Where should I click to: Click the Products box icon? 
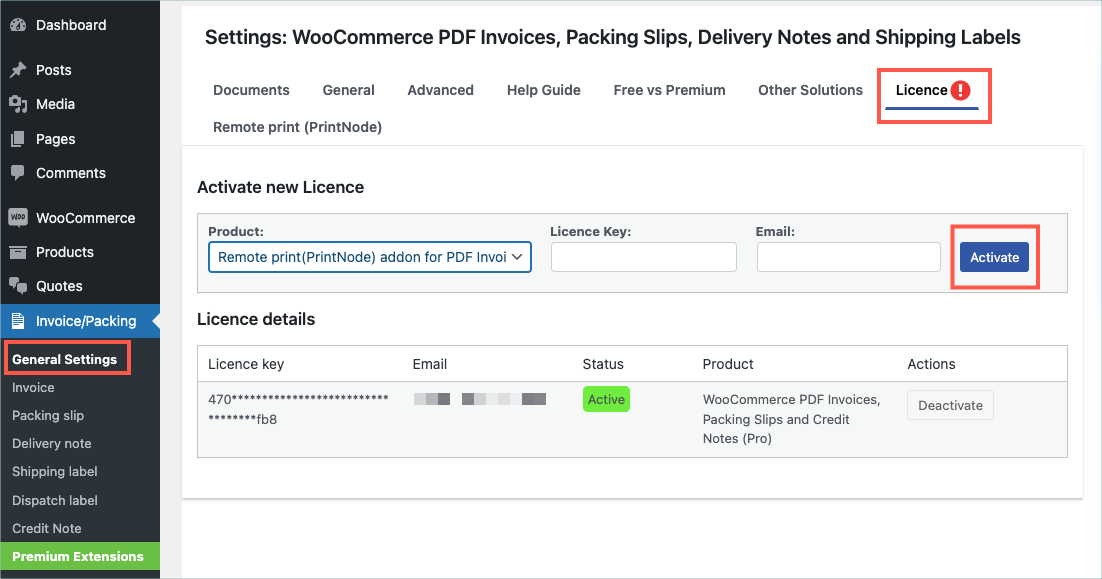[18, 252]
